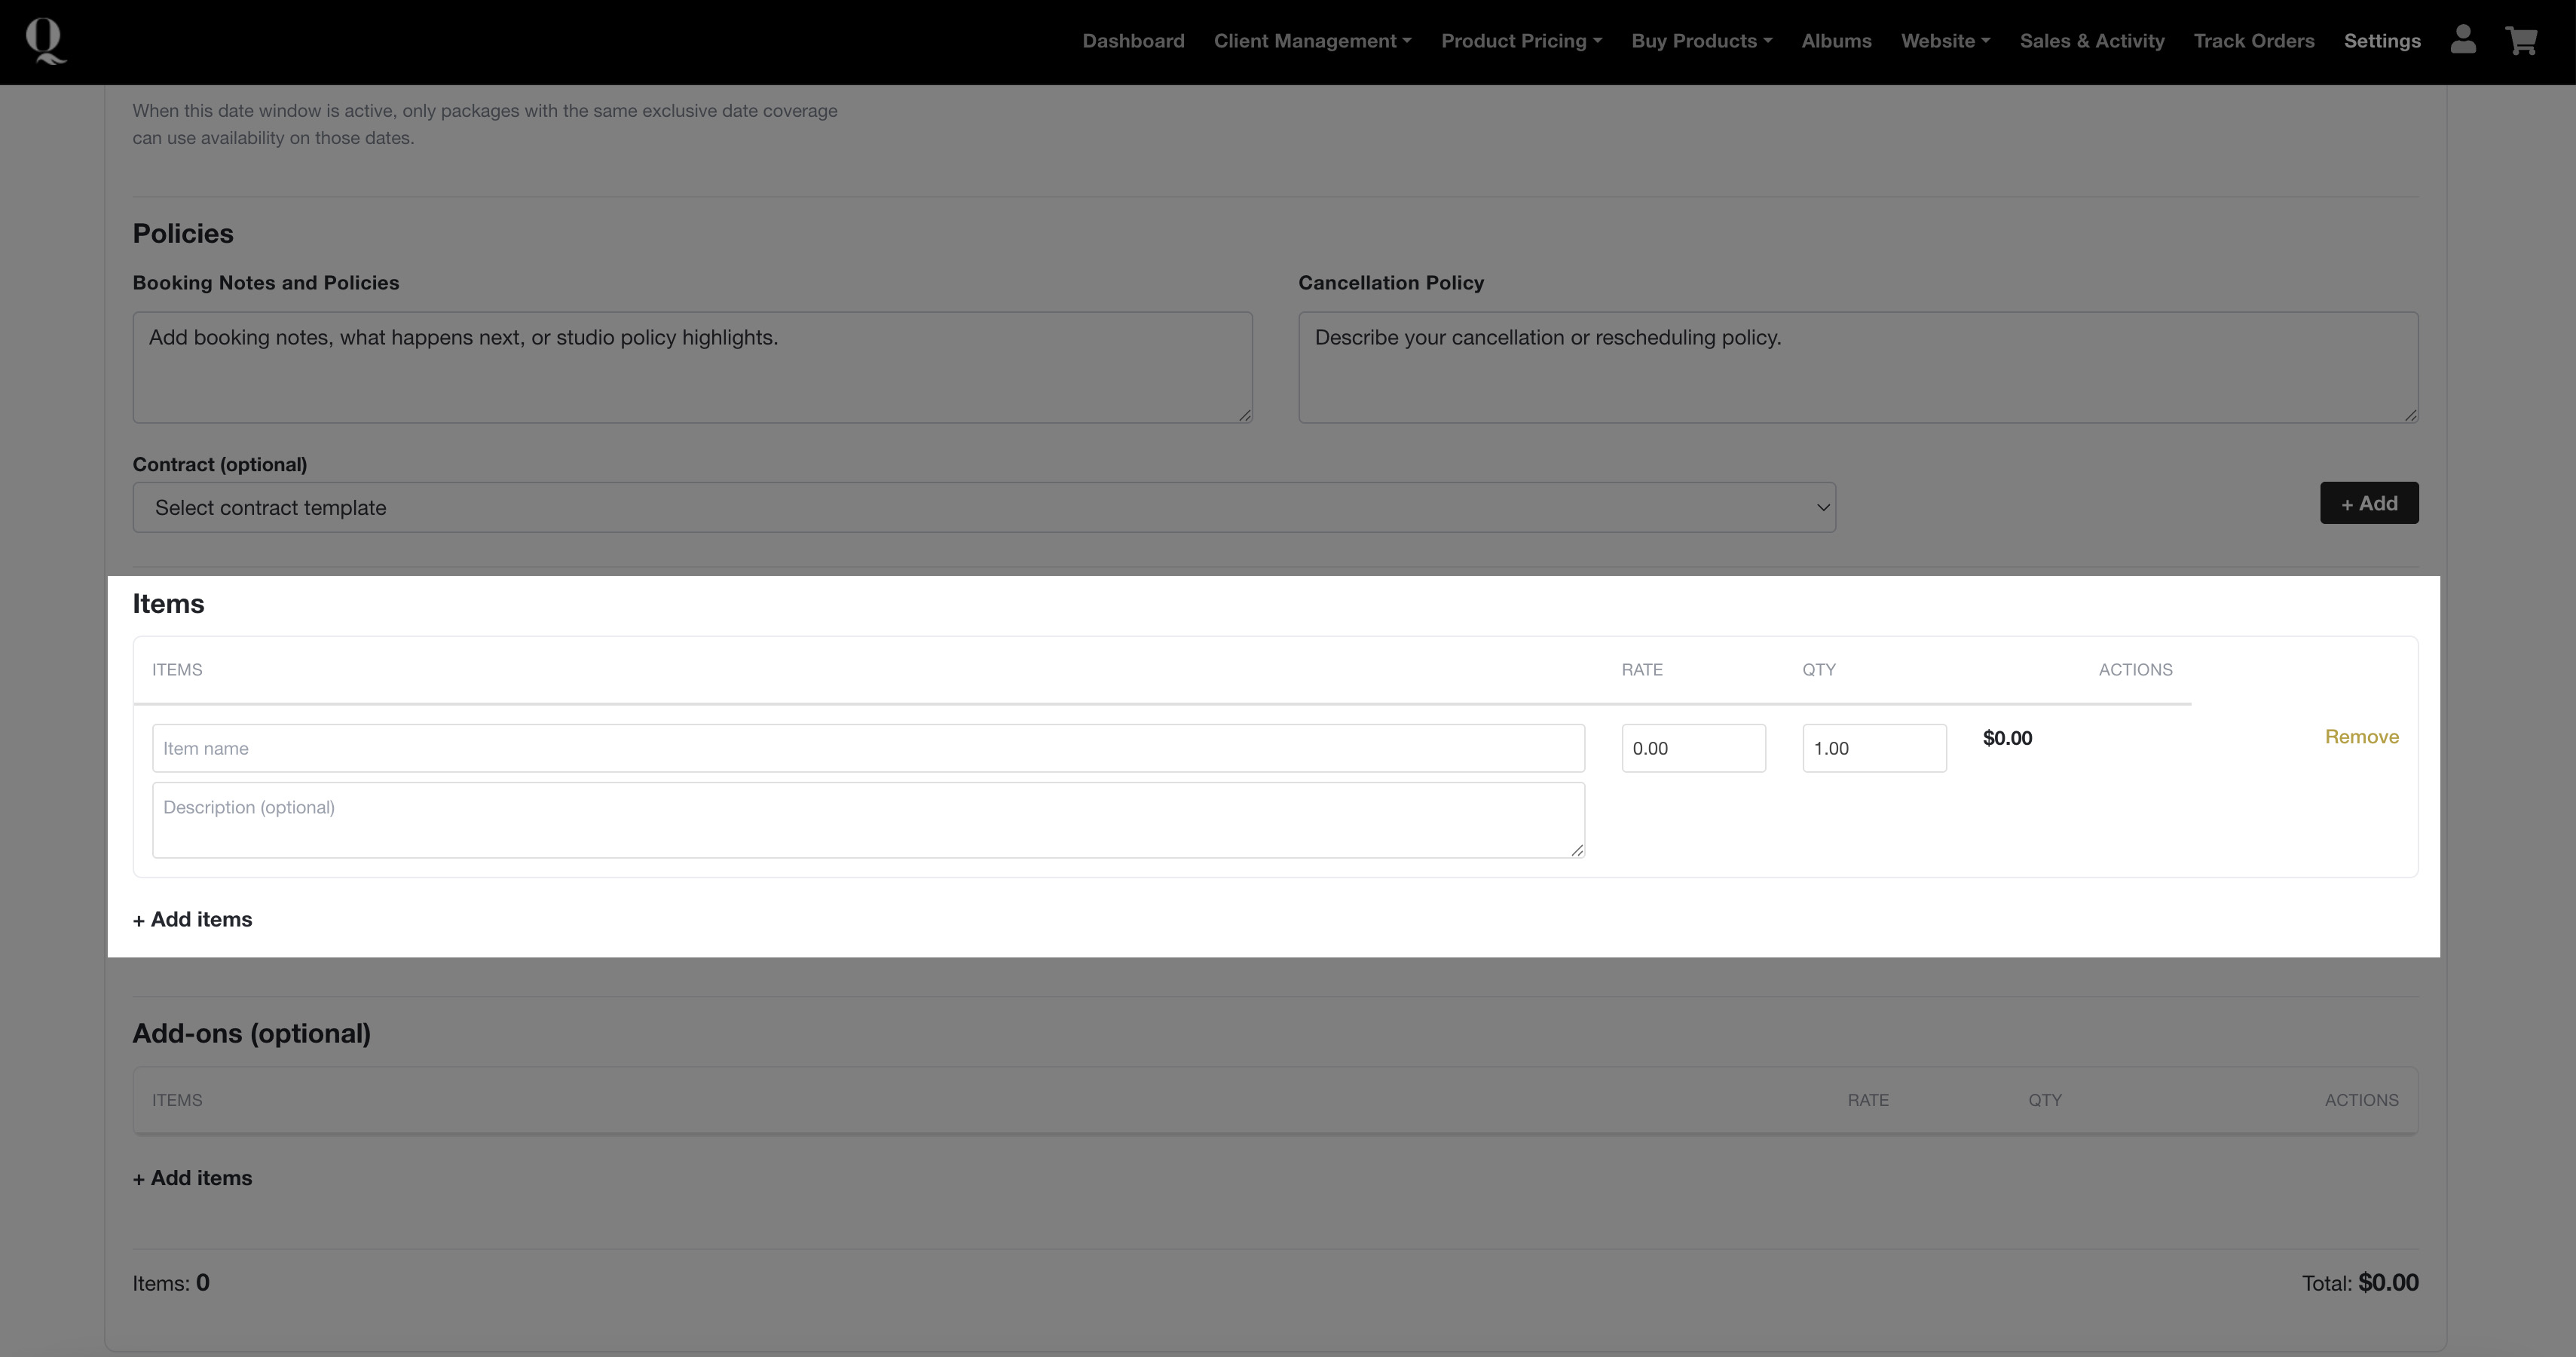The height and width of the screenshot is (1357, 2576).
Task: Expand the Website nav dropdown
Action: (1945, 41)
